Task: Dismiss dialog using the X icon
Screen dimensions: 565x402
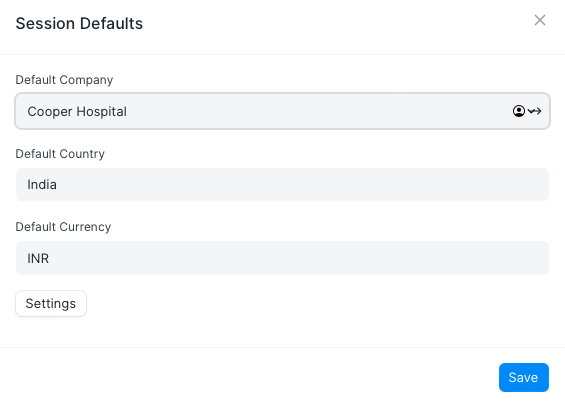Action: [x=539, y=20]
